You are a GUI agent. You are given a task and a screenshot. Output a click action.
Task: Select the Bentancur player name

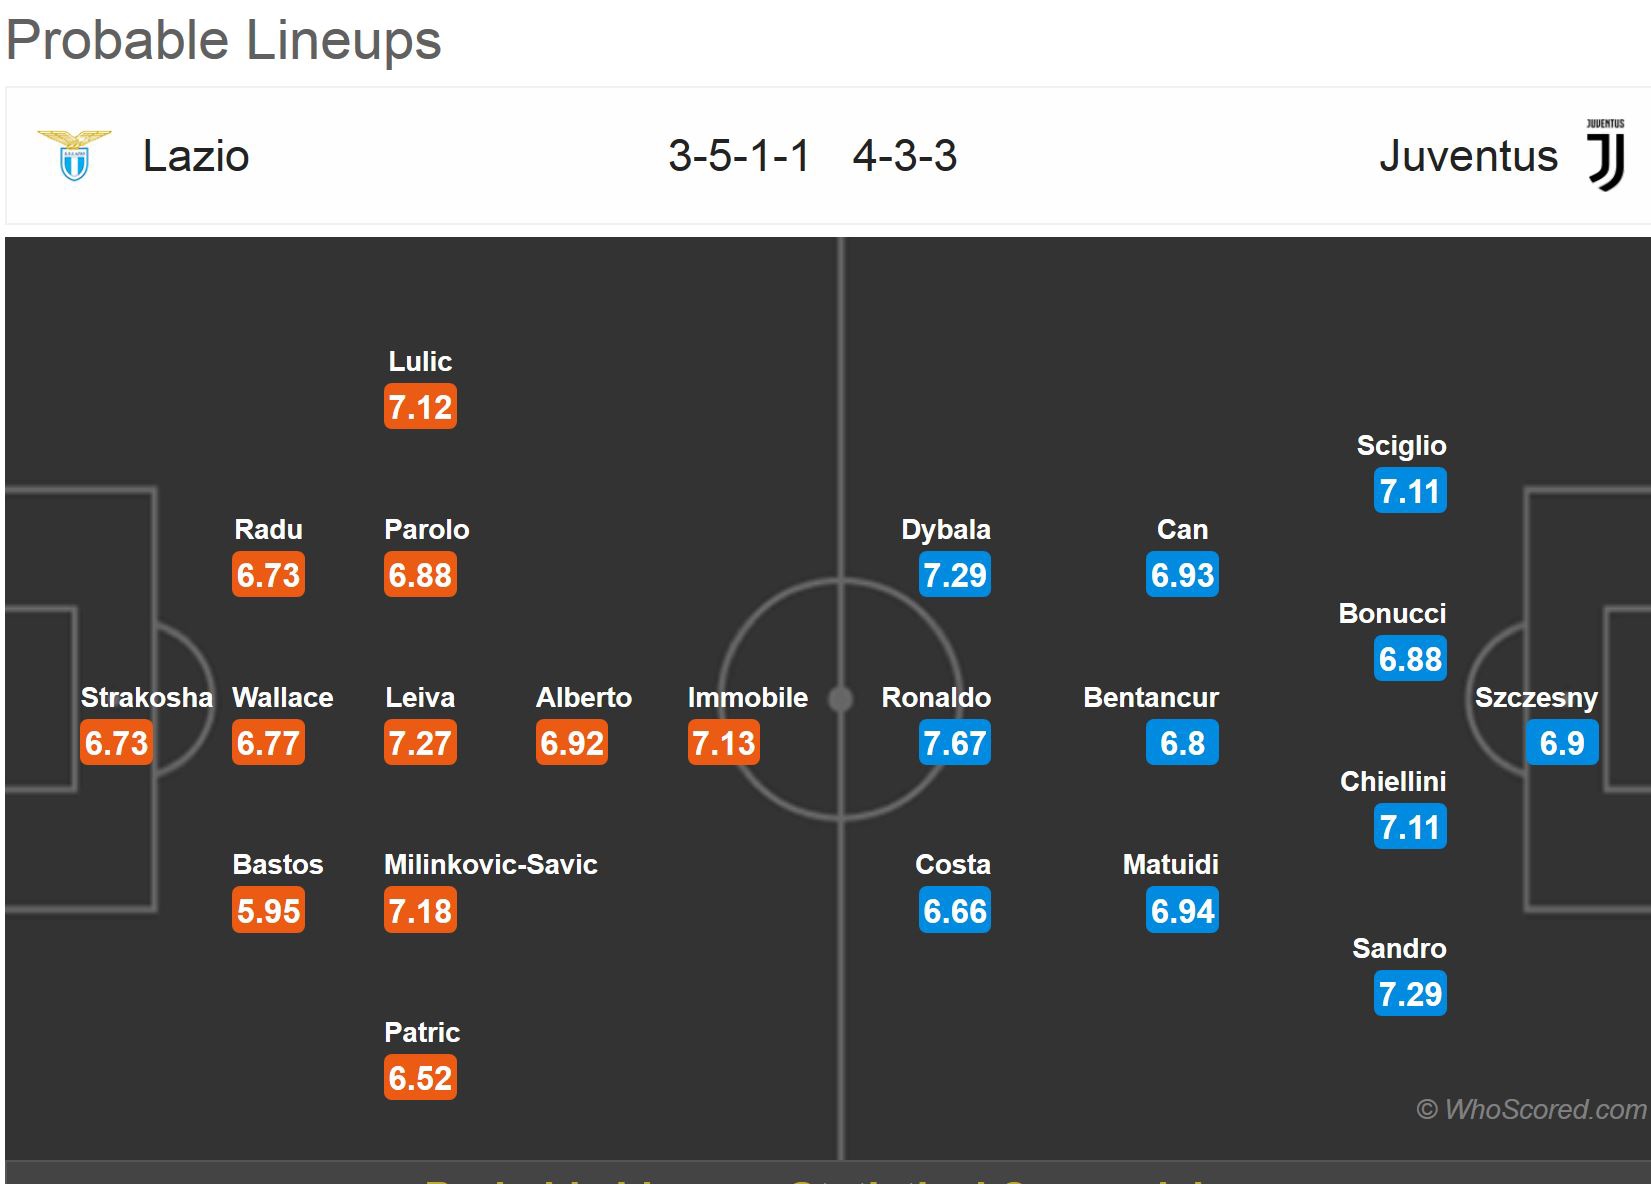pos(1151,698)
